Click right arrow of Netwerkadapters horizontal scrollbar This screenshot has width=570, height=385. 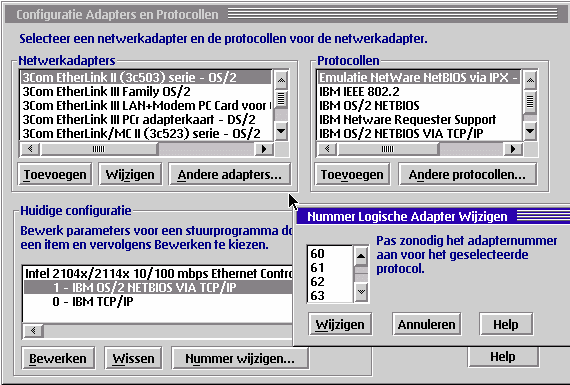pos(264,149)
